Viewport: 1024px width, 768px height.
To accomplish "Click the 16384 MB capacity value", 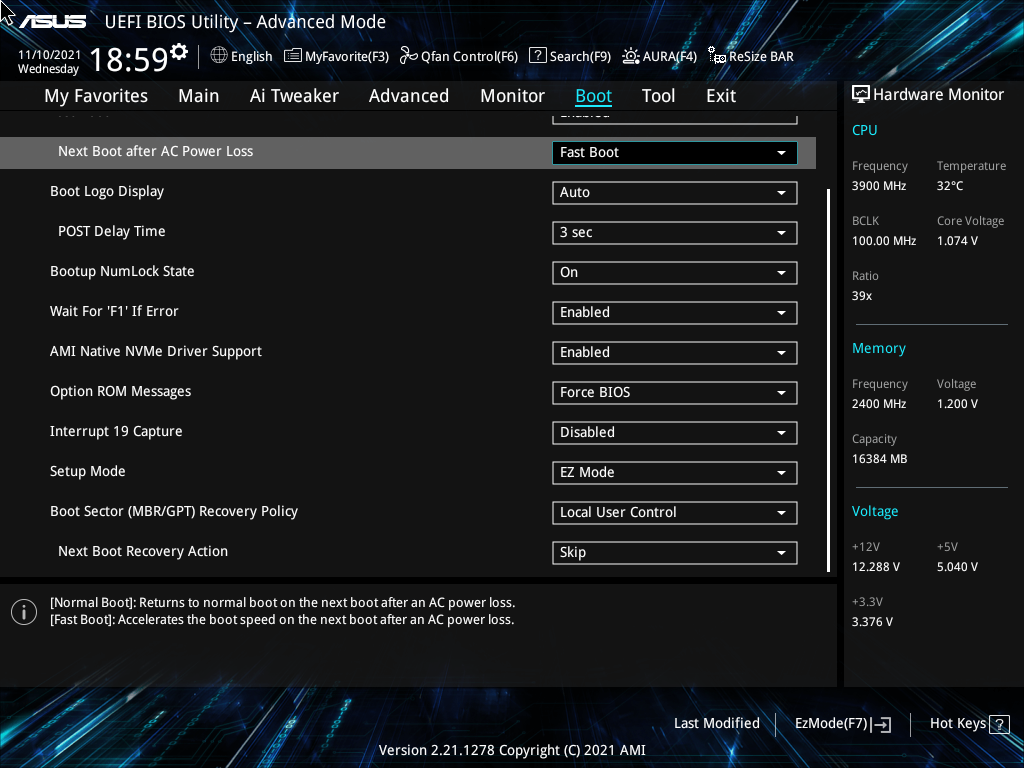I will point(880,459).
